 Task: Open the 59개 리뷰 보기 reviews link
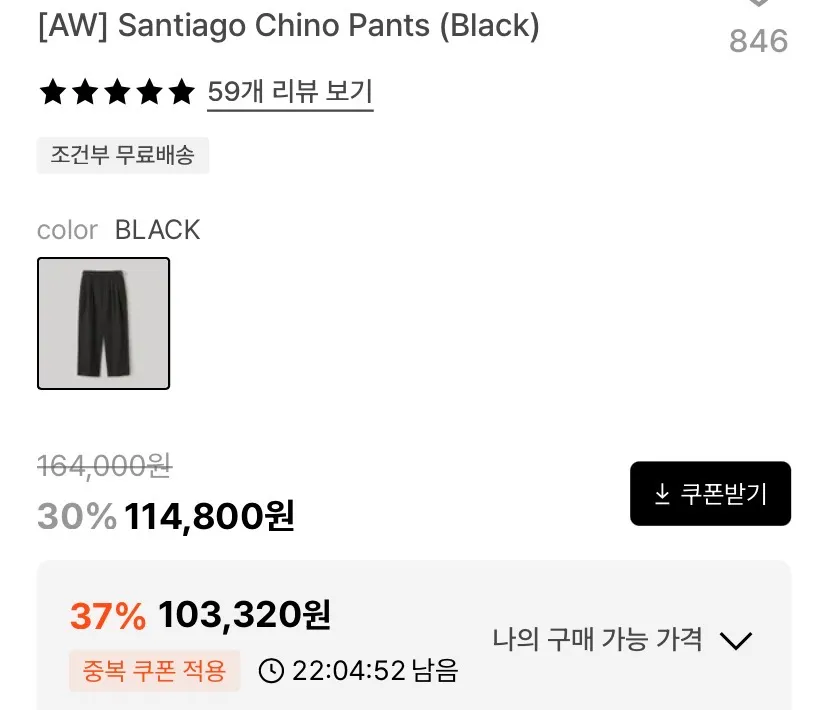(x=290, y=92)
